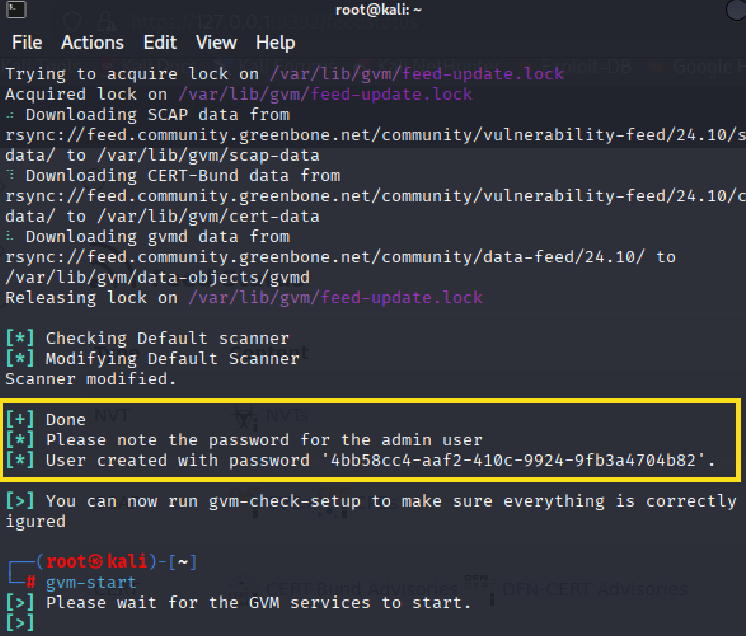Click the round window button at top right

tap(736, 10)
